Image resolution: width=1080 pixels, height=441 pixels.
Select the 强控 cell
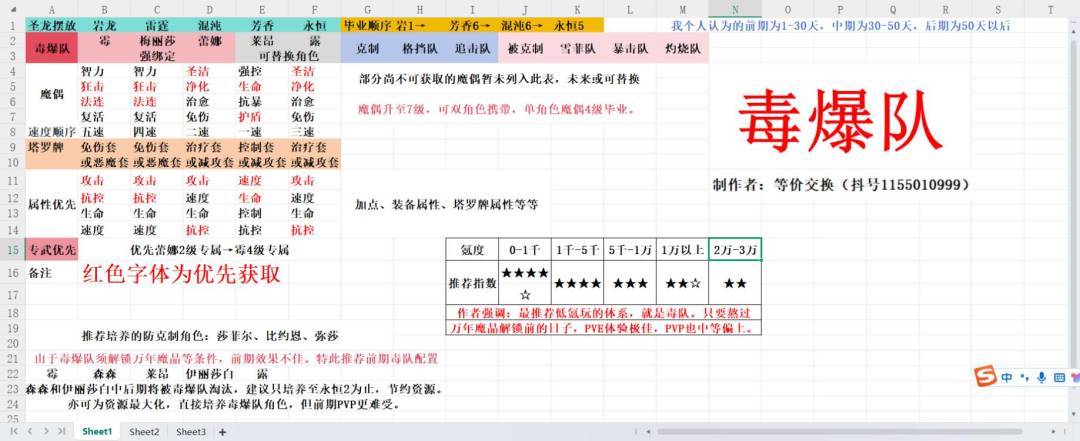[x=262, y=71]
